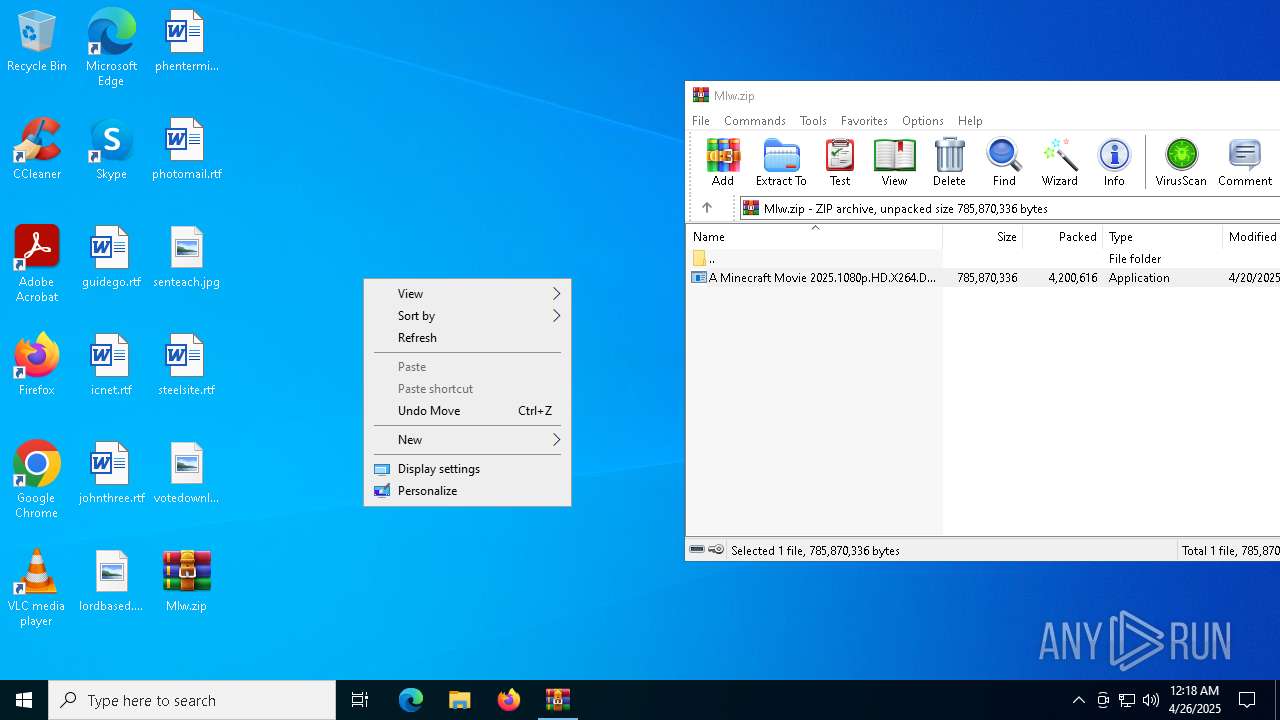Select the guidego.rtf desktop file
Image resolution: width=1280 pixels, height=720 pixels.
click(111, 257)
